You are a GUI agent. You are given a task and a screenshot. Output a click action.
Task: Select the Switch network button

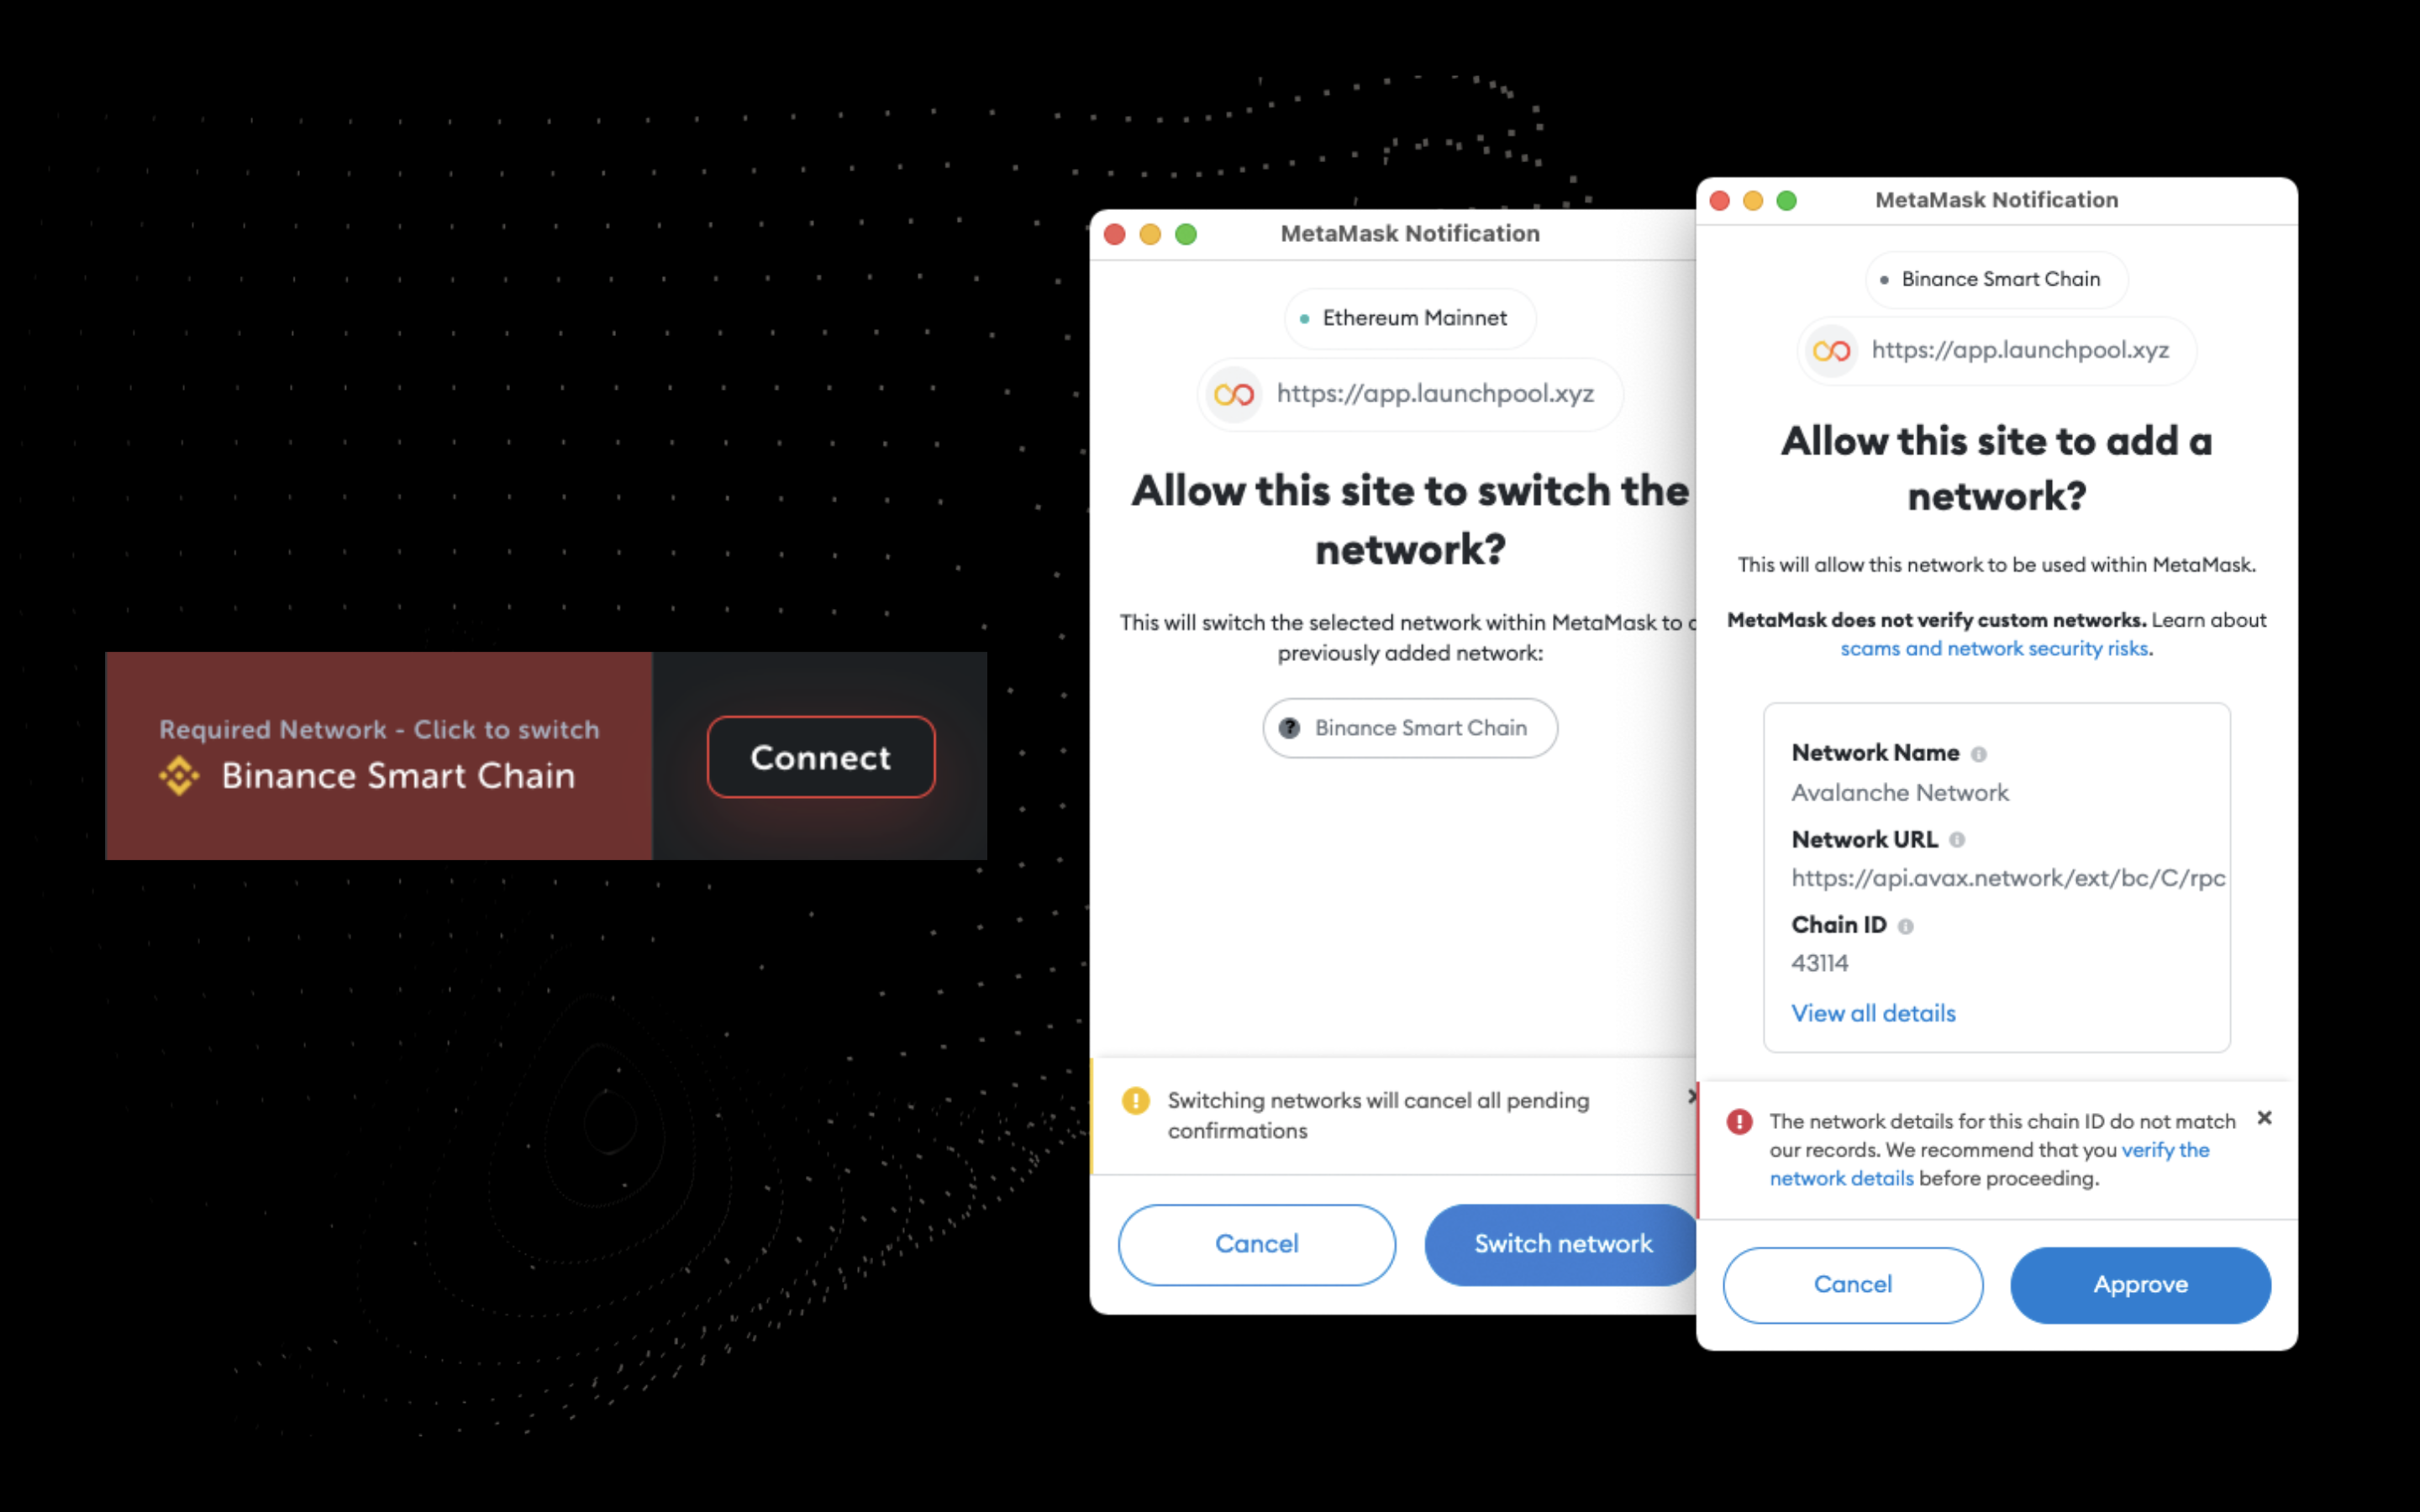[1560, 1244]
